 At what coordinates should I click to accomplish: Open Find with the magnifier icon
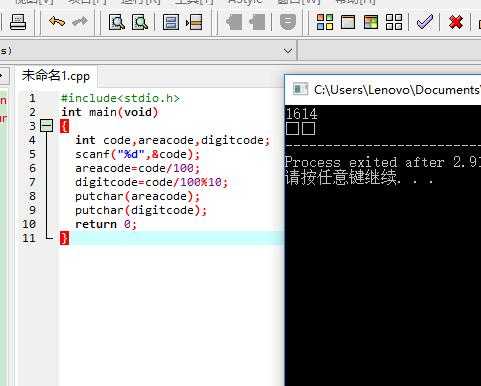(x=117, y=22)
